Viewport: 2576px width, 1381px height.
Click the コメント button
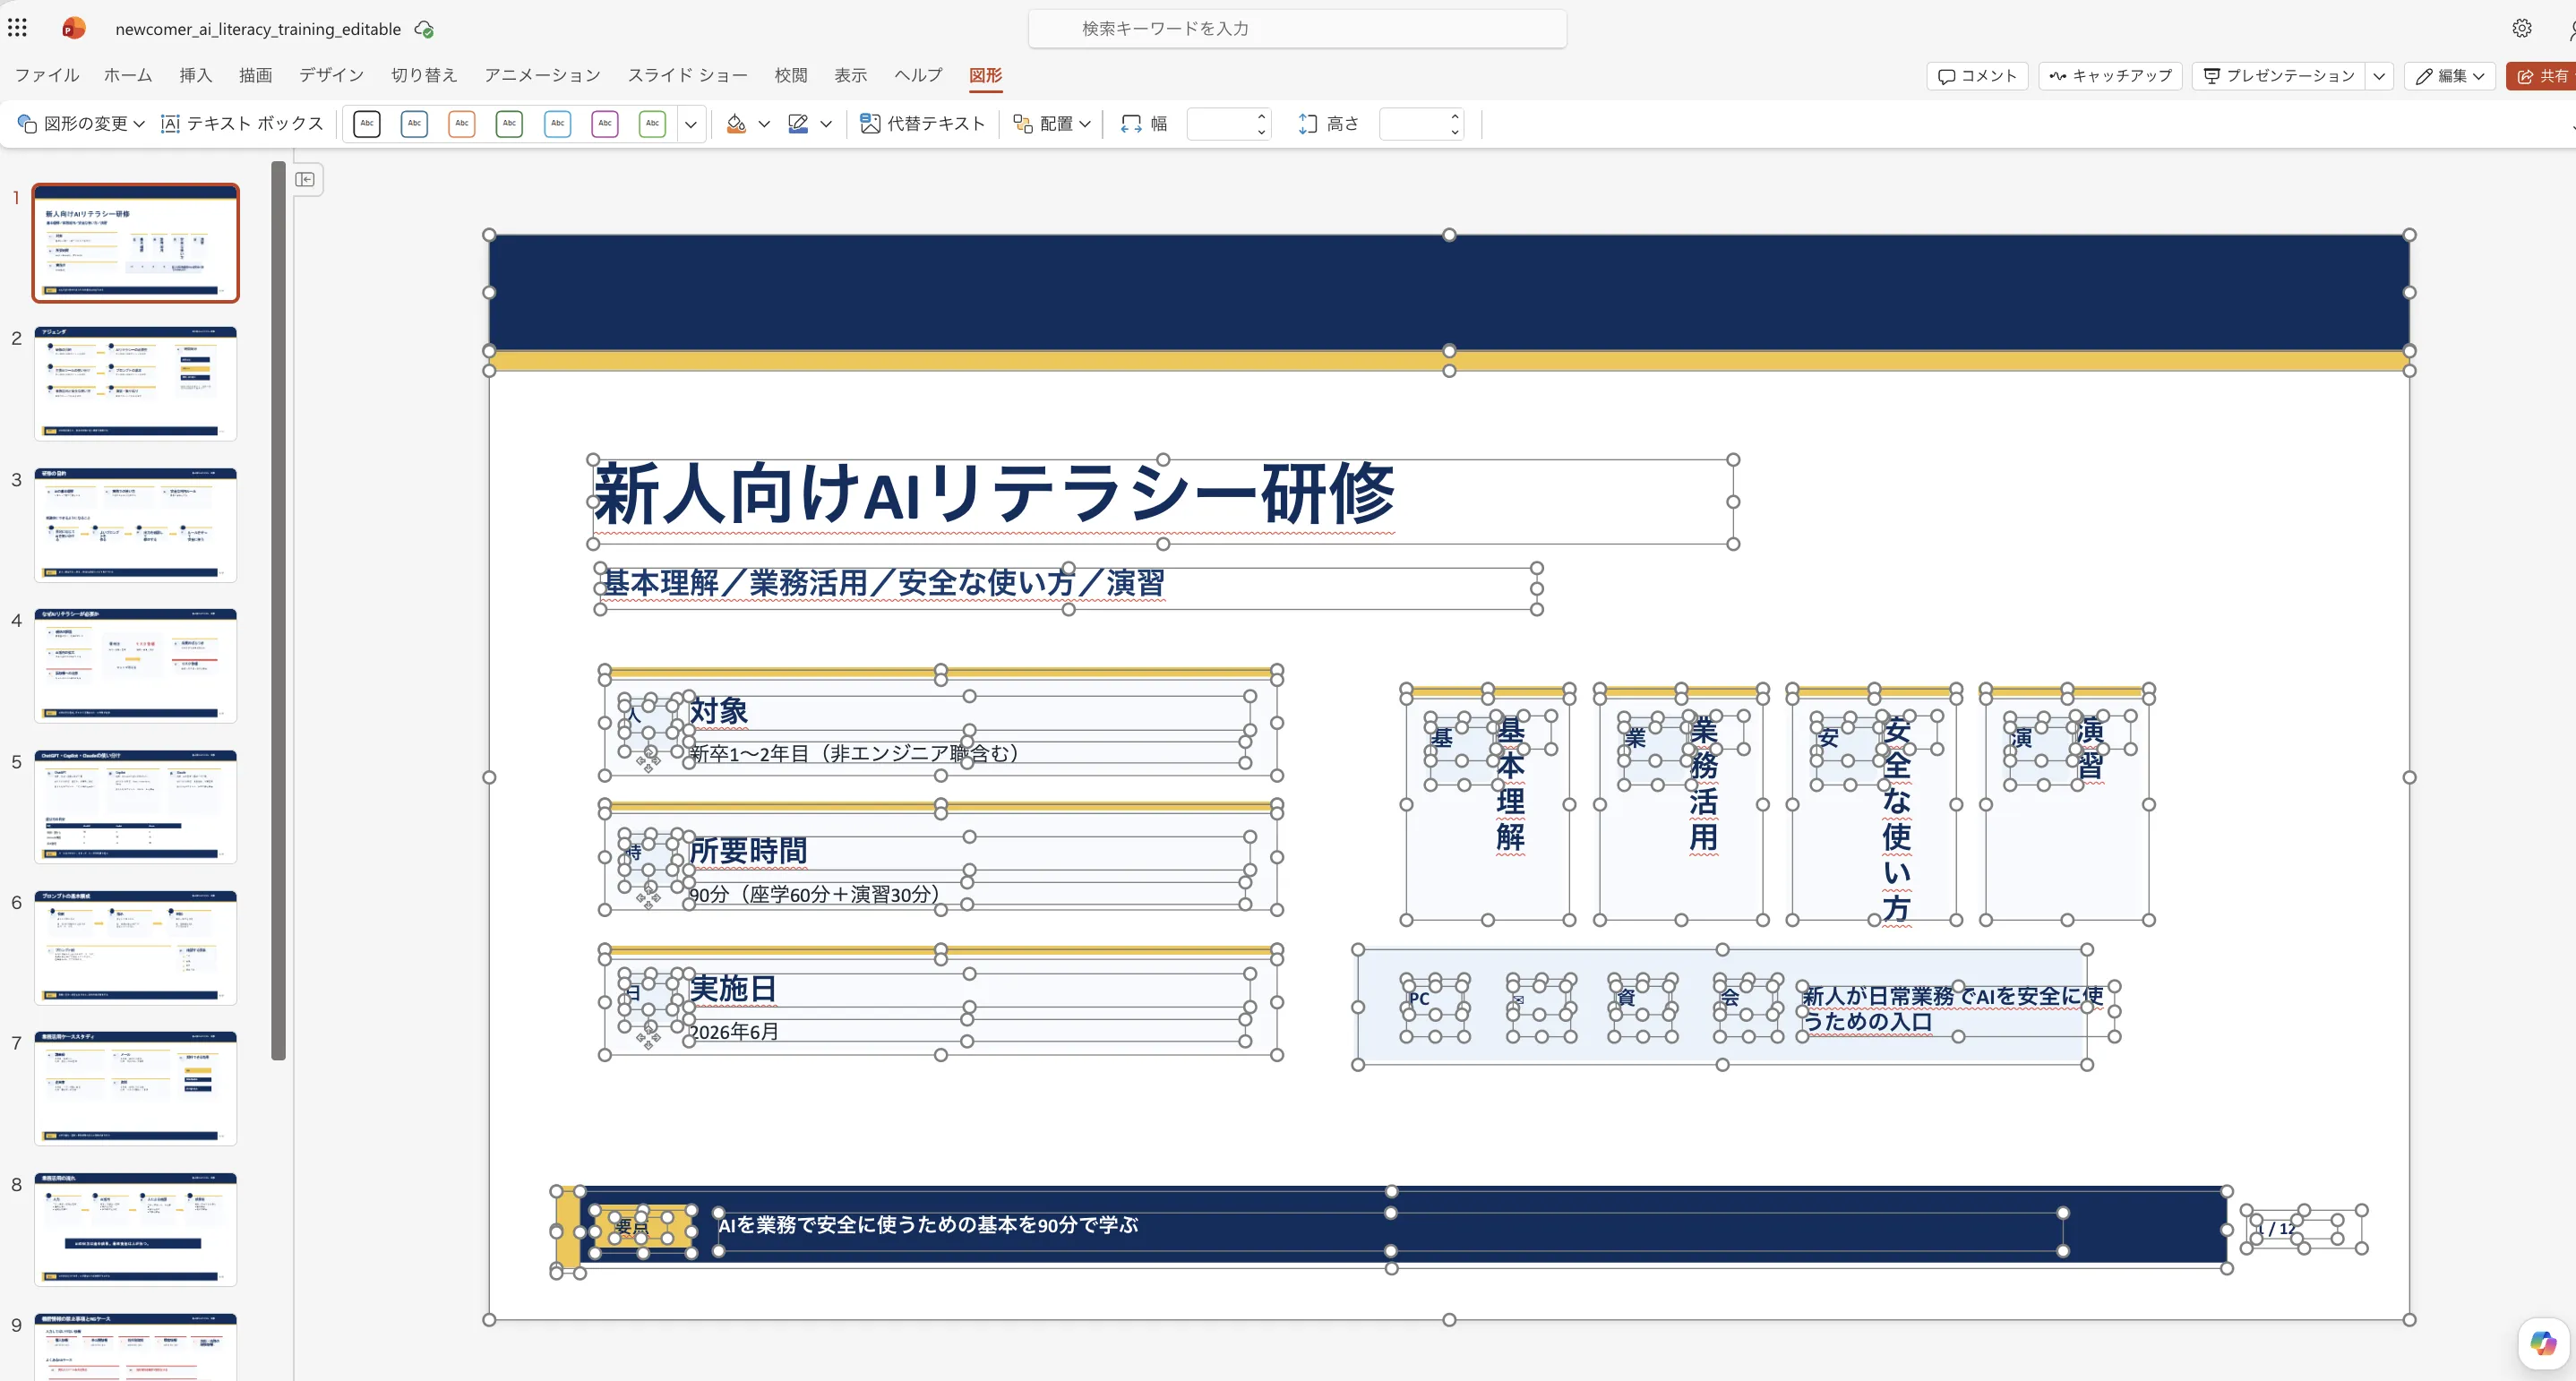coord(1977,76)
